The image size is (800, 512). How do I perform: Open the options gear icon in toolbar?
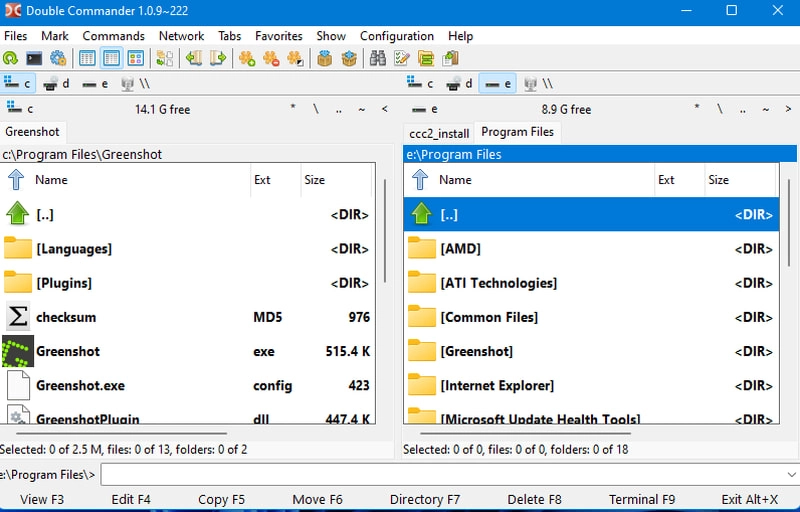point(59,59)
